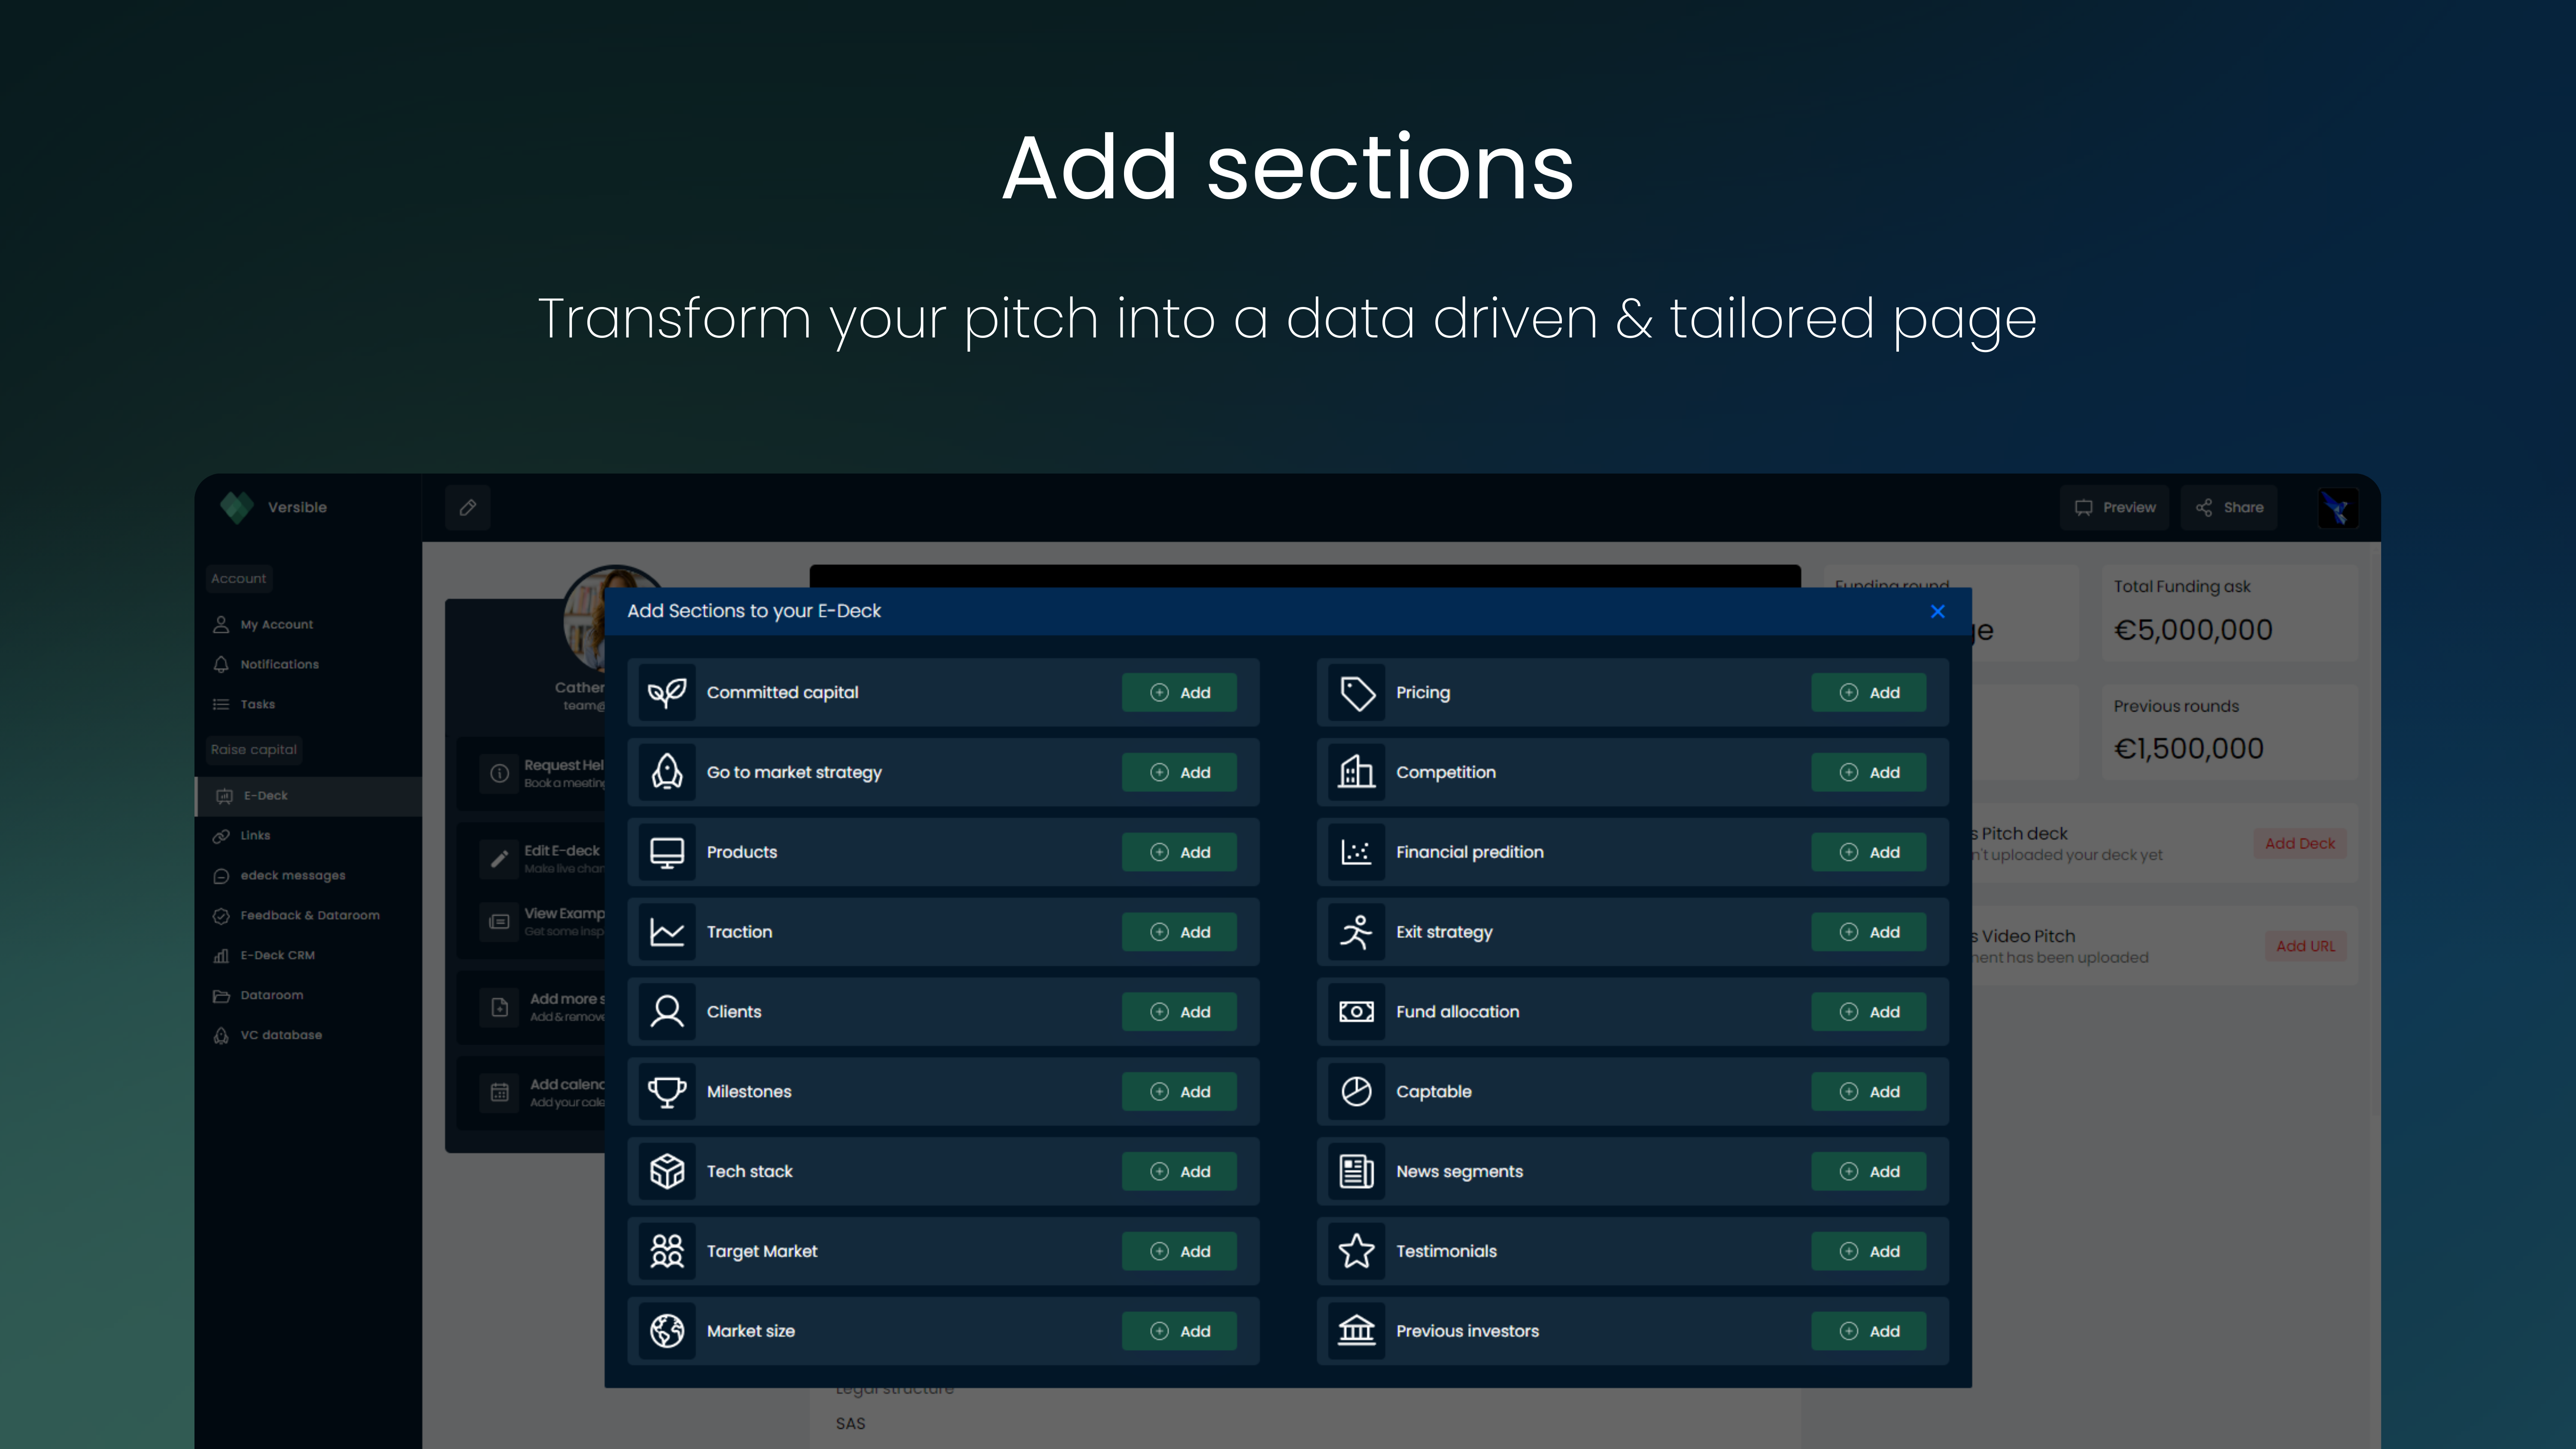Add the Market size section
This screenshot has width=2576, height=1449.
pyautogui.click(x=1179, y=1331)
